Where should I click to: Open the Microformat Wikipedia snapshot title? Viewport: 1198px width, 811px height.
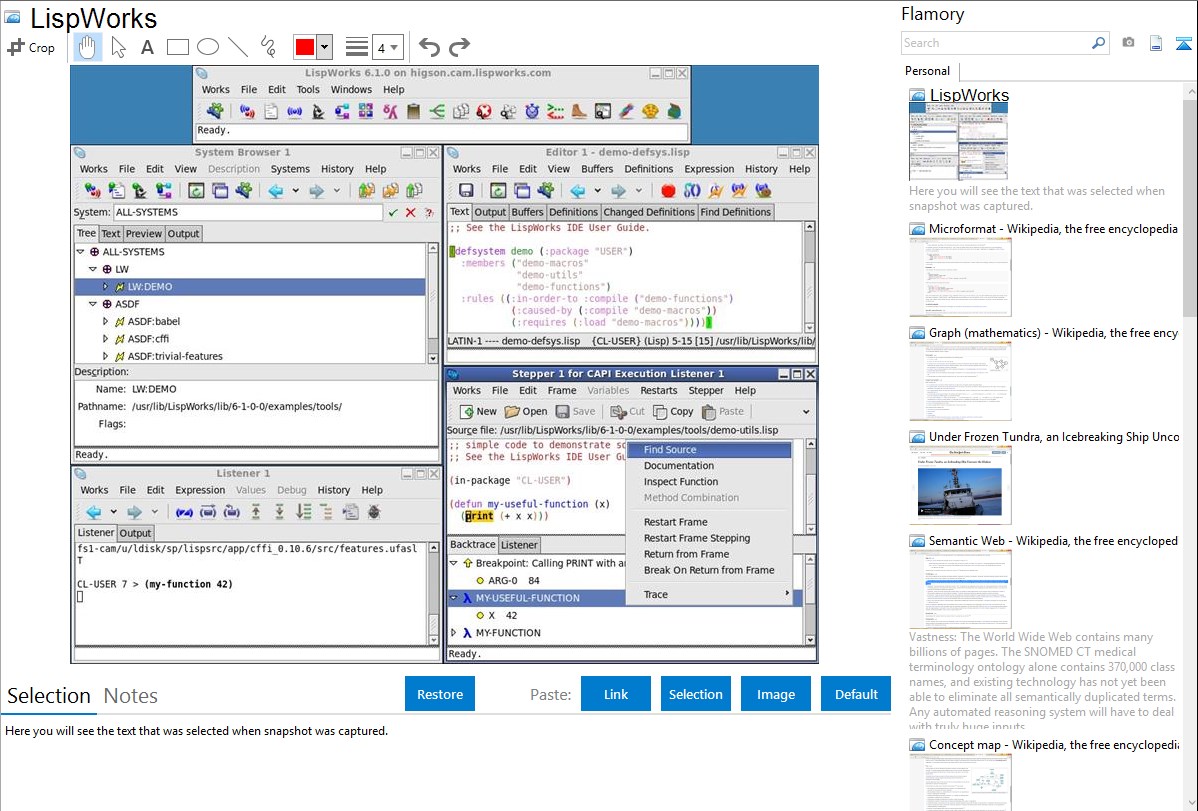tap(1053, 229)
